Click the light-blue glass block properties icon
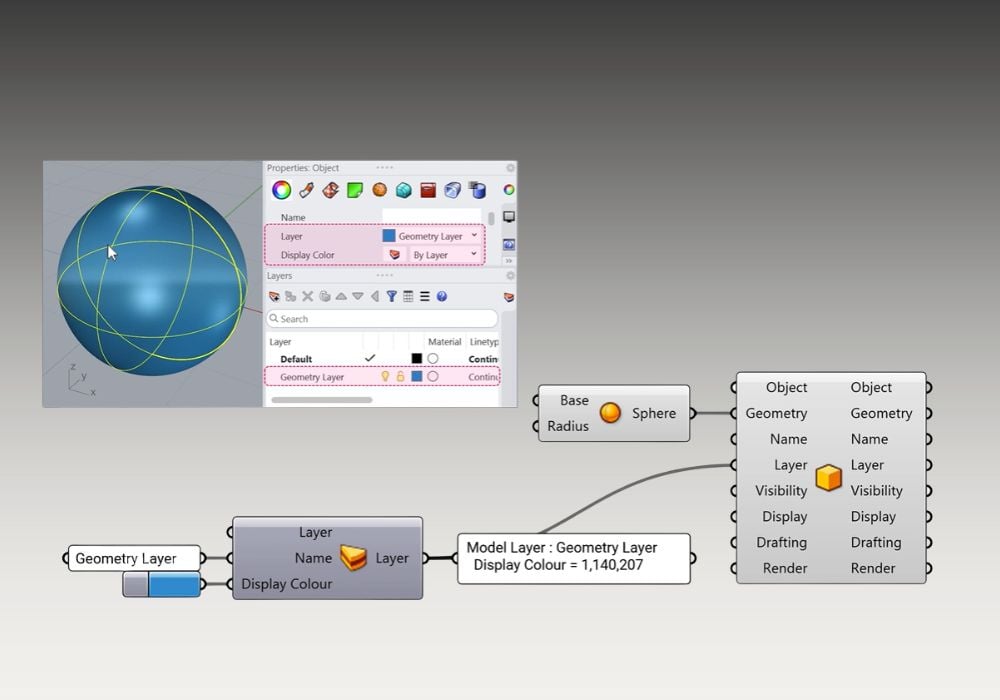The width and height of the screenshot is (1000, 700). pos(452,190)
